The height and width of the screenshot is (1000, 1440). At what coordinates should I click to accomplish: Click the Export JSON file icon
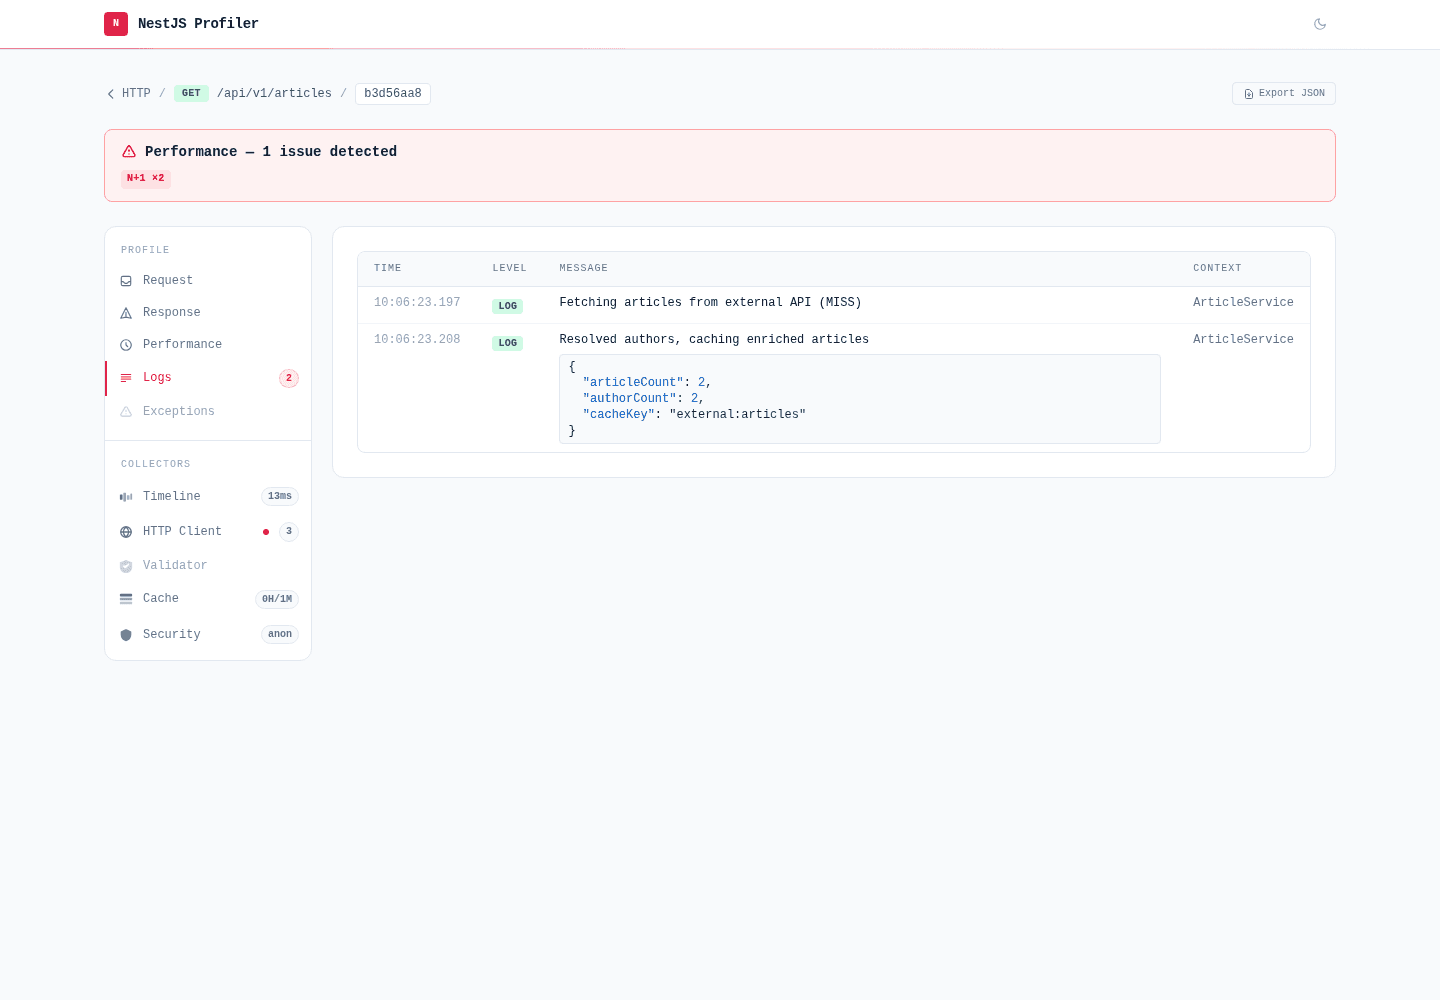(1249, 94)
